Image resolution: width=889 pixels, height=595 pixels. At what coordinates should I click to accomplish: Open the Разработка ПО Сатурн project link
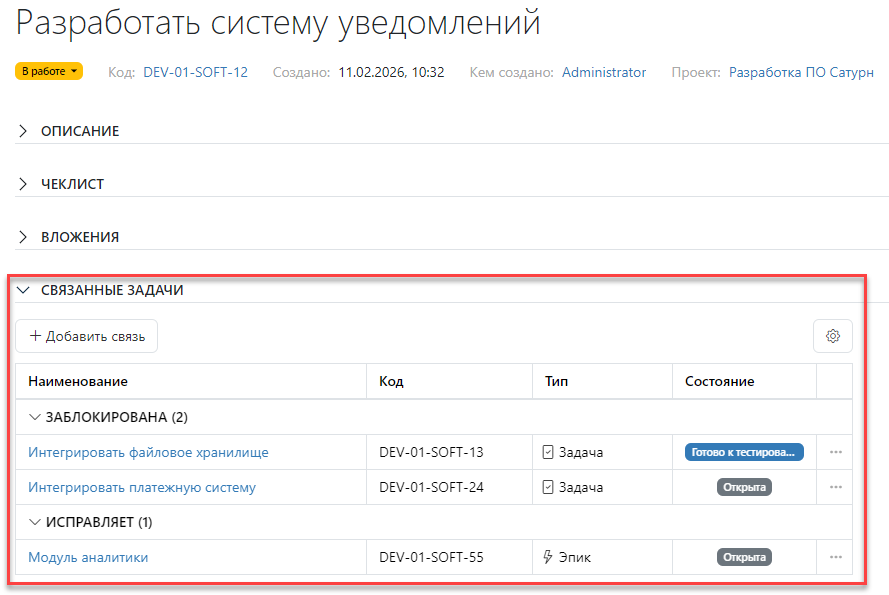(x=800, y=72)
